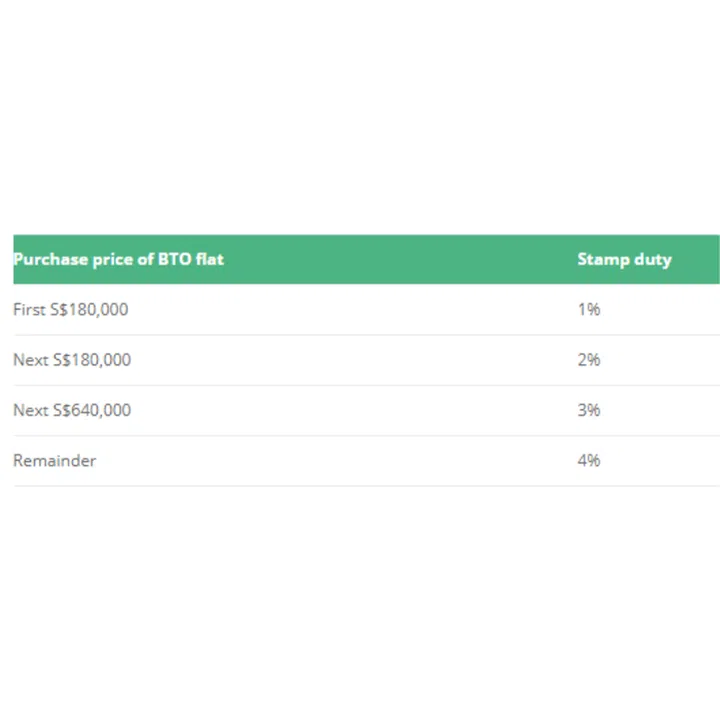Click the word 'duty' in the header
This screenshot has height=720, width=720.
click(x=652, y=259)
